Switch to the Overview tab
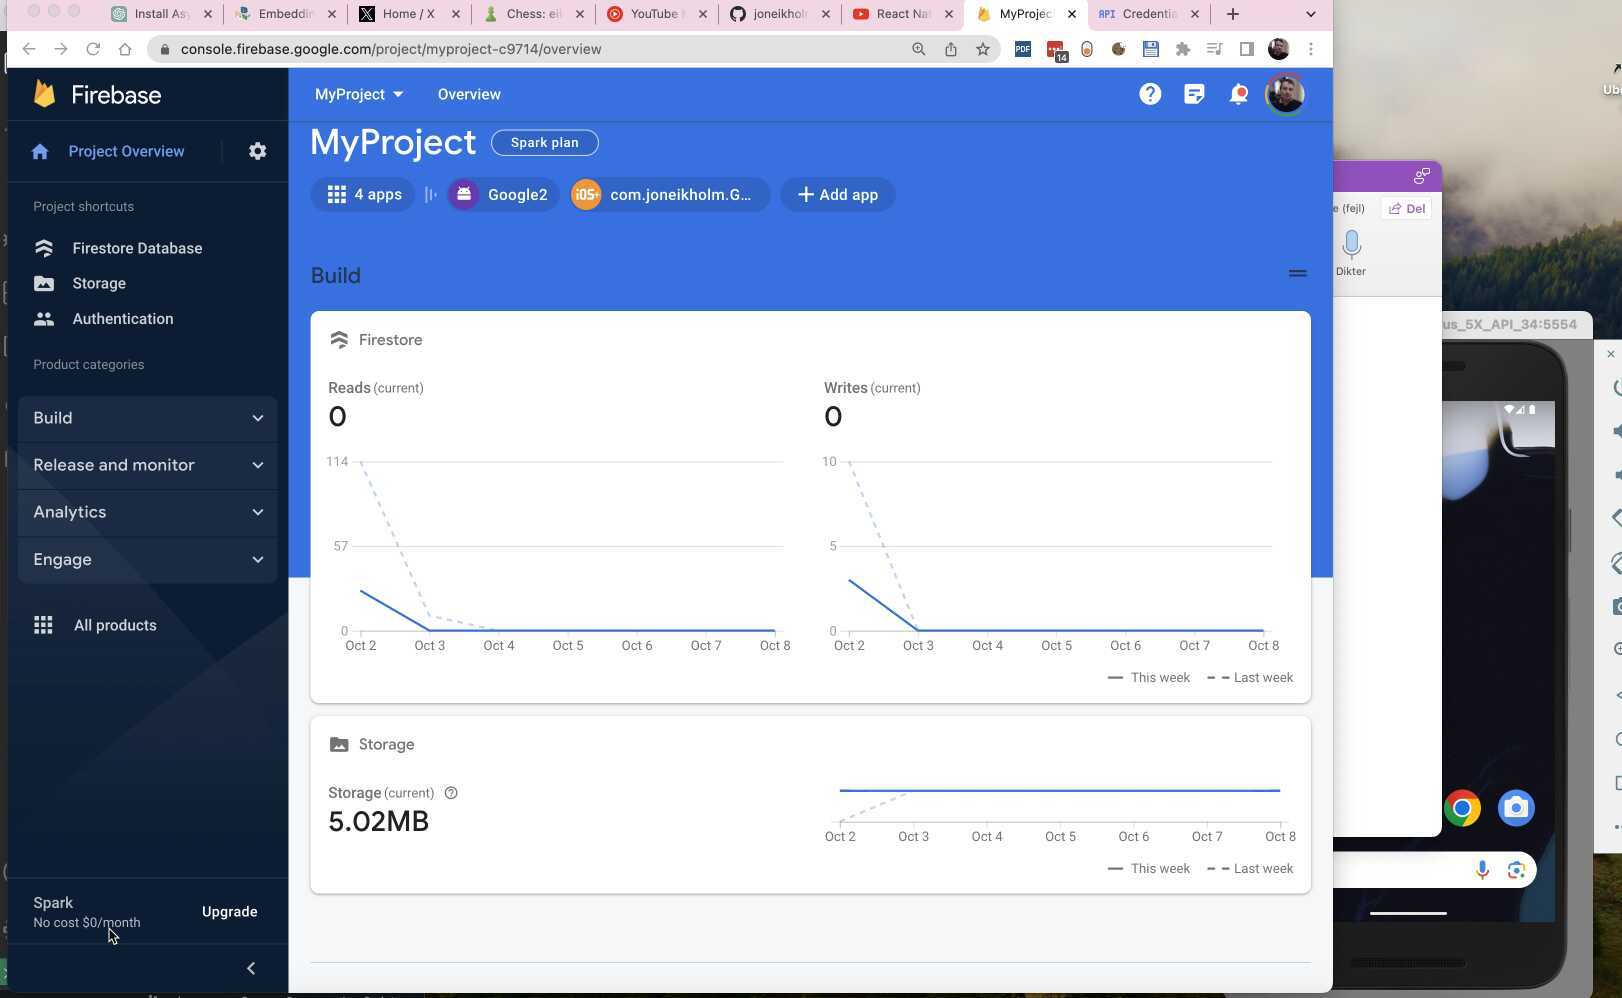Screen dimensions: 1622x998 468,93
